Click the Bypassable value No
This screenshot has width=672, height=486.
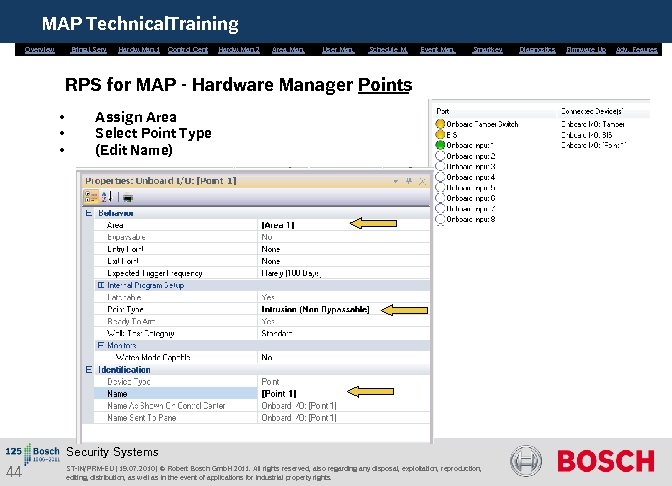tap(267, 237)
